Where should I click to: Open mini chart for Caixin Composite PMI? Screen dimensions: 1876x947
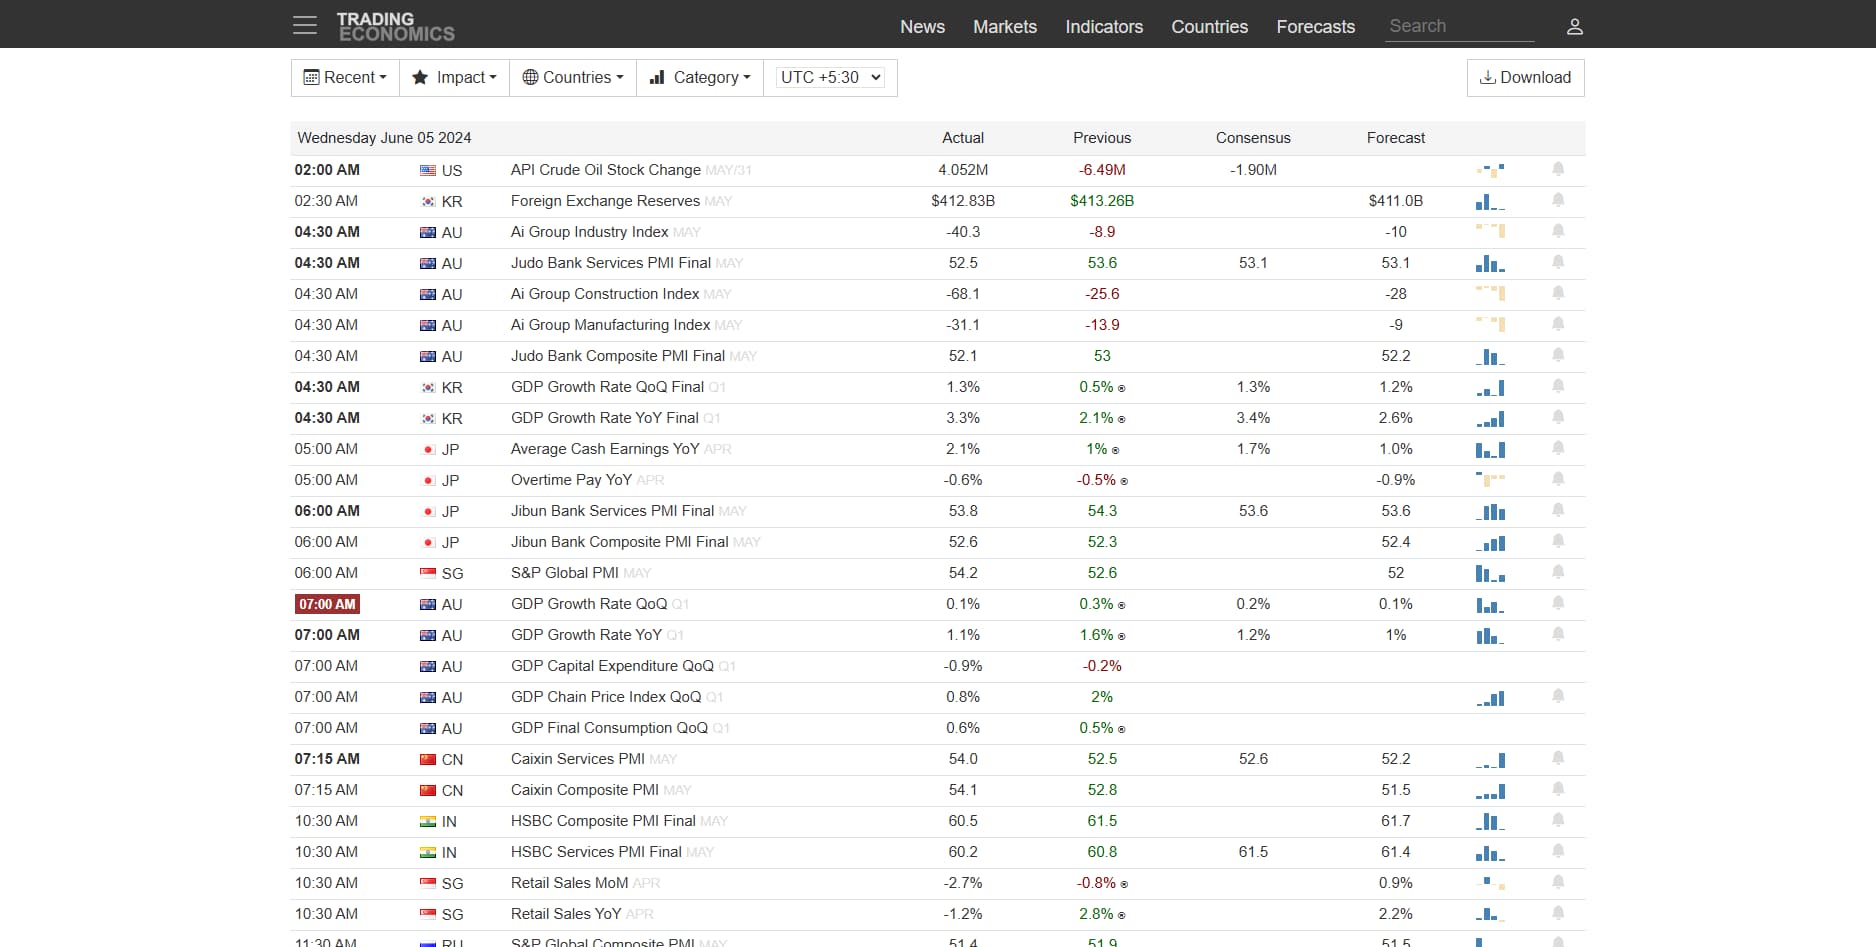[1490, 790]
